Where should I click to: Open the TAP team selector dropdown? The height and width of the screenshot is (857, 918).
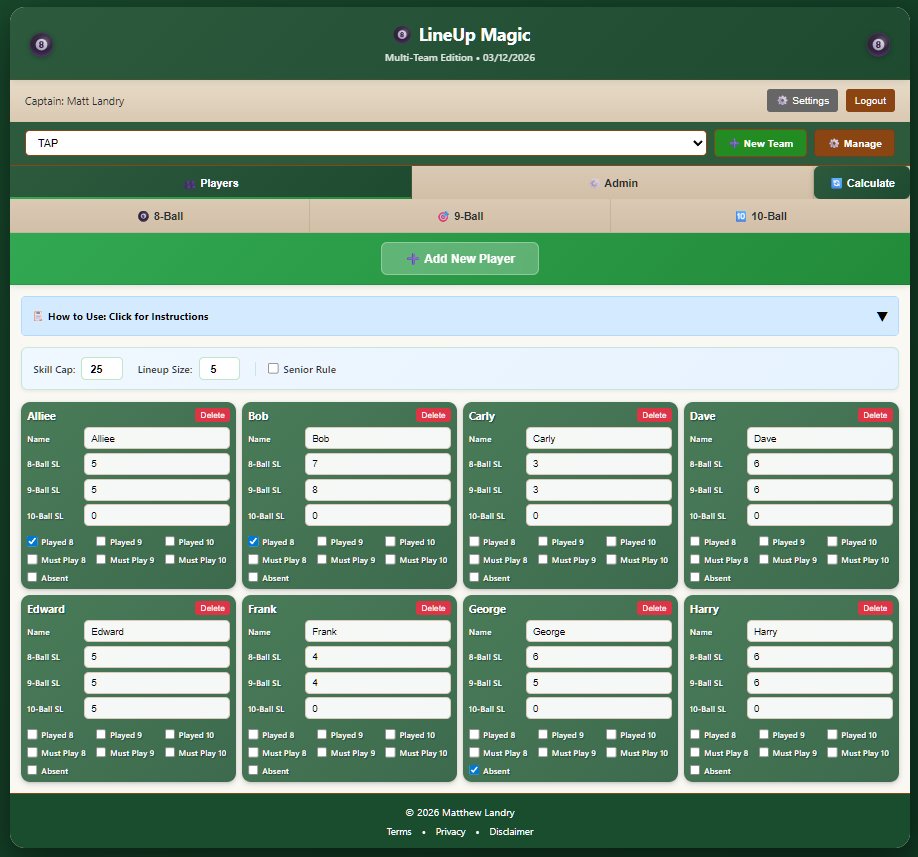(x=365, y=143)
